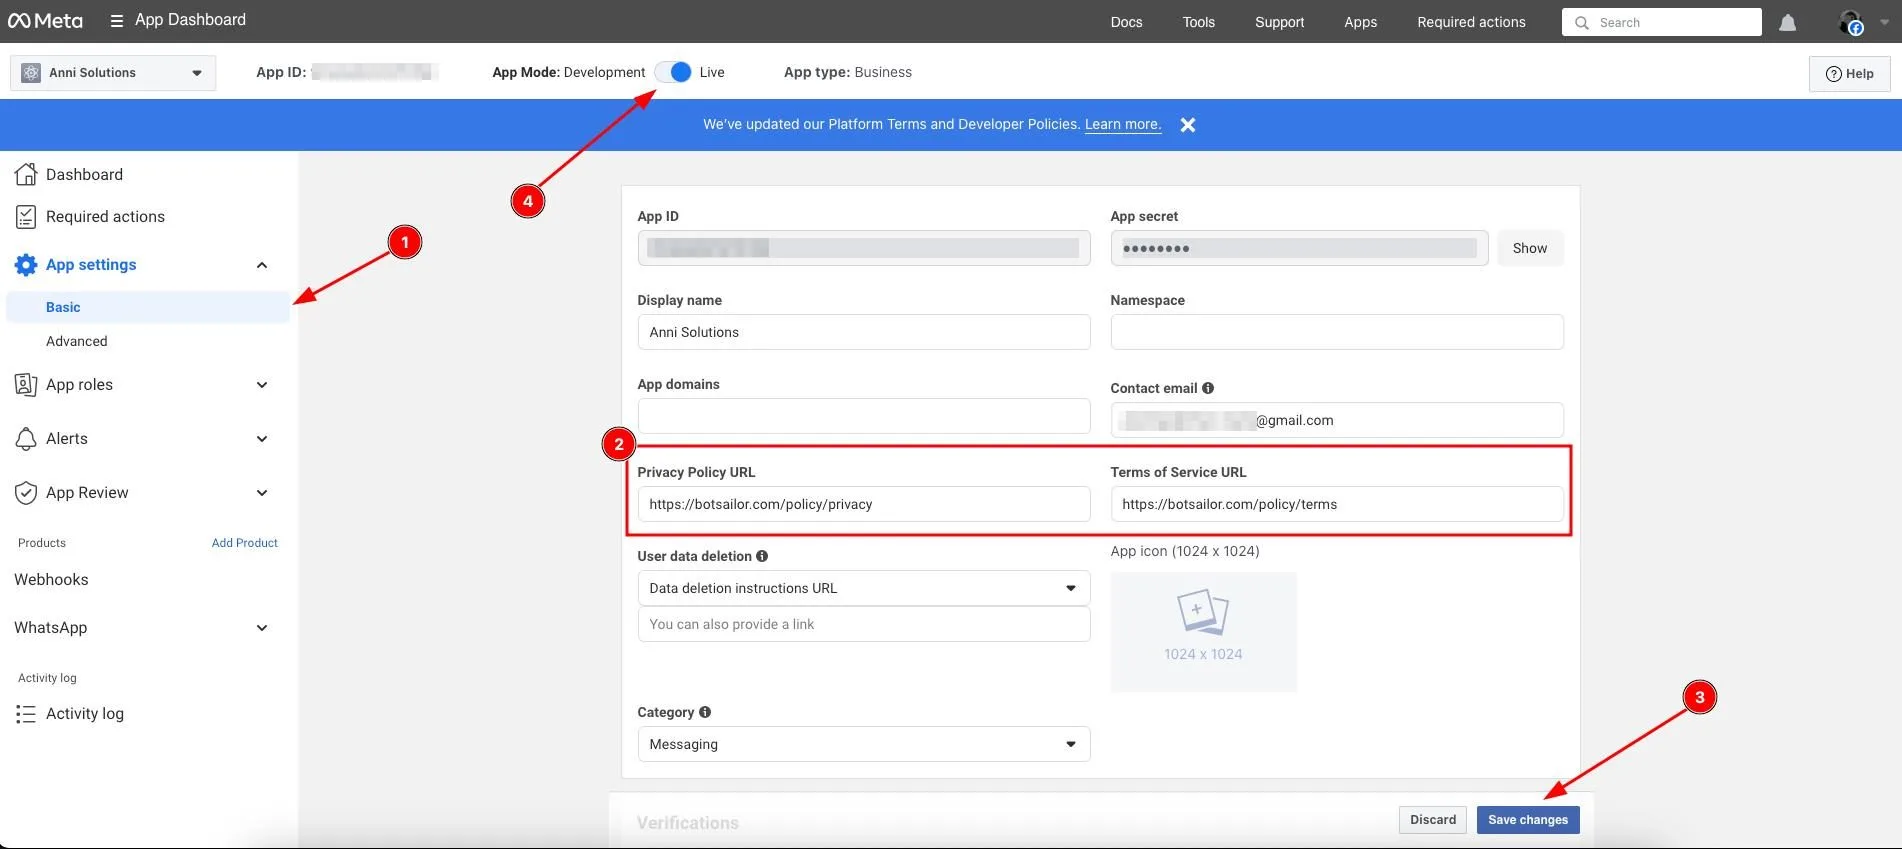1902x849 pixels.
Task: Click the App Review shield icon
Action: click(26, 493)
